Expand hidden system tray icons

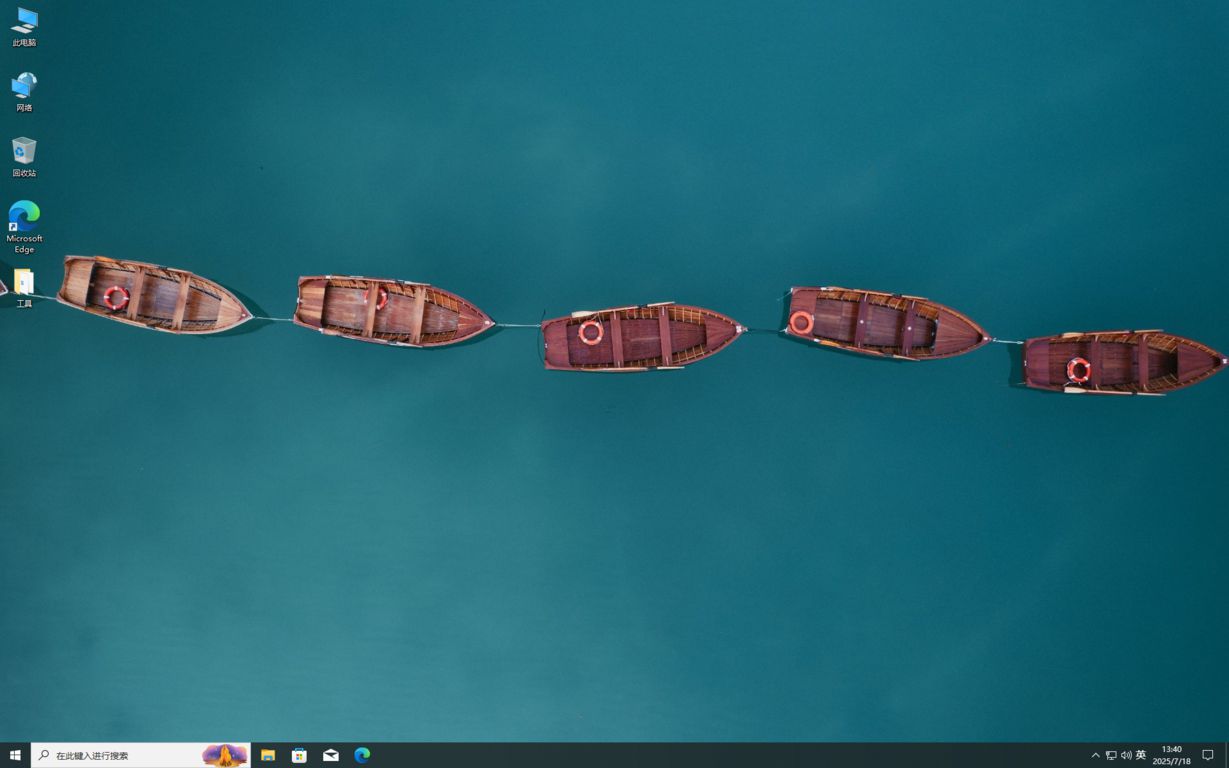click(1095, 755)
